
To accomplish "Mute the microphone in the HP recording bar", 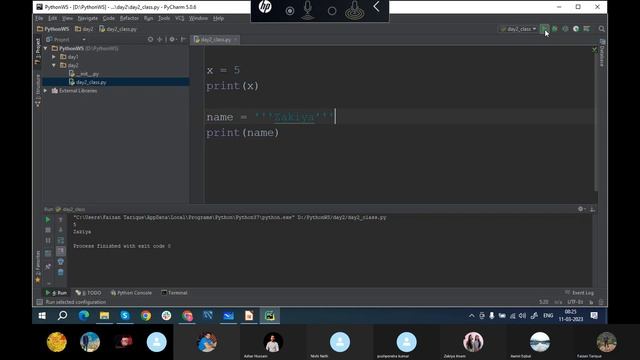I will click(x=308, y=10).
